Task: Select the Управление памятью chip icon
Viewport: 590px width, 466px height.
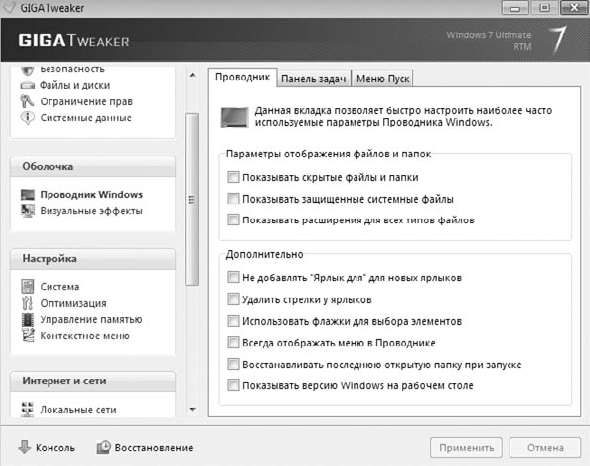Action: tap(27, 320)
